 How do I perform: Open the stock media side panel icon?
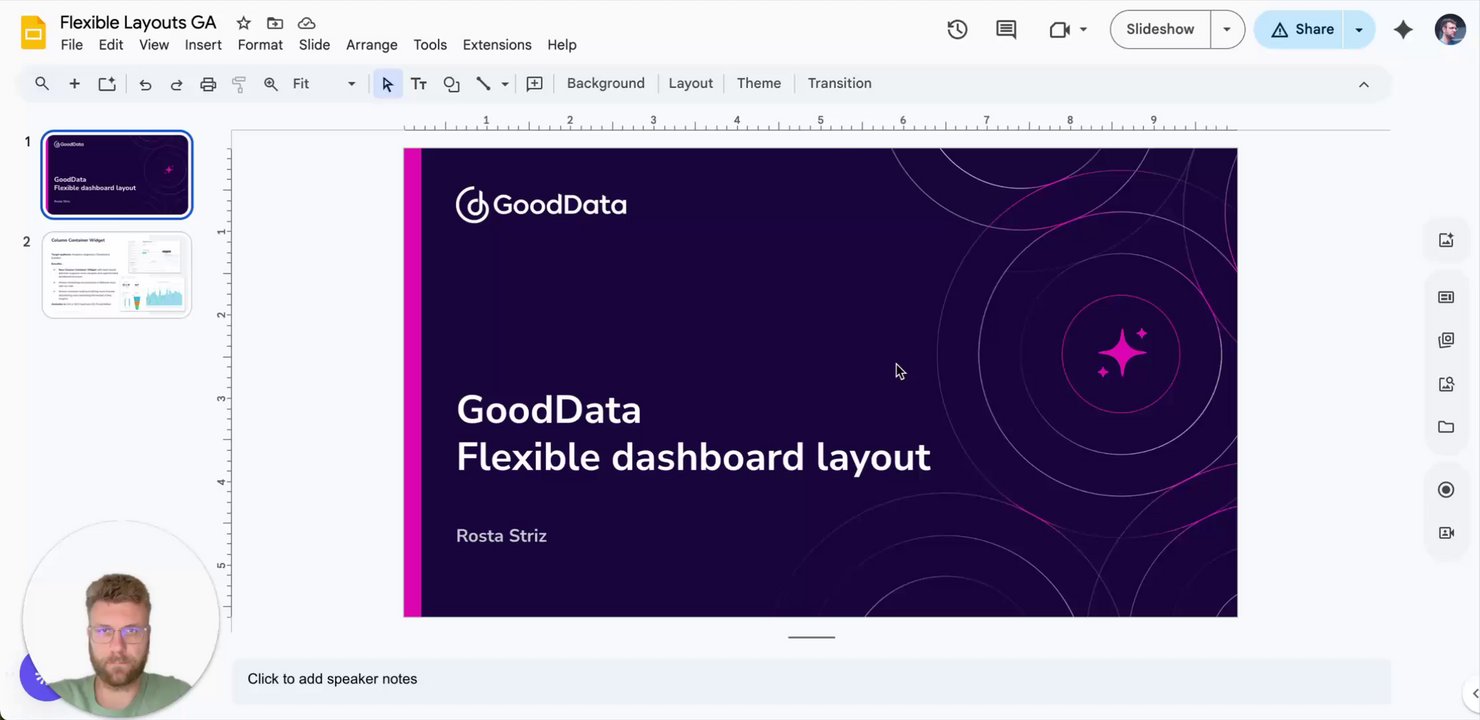1446,340
